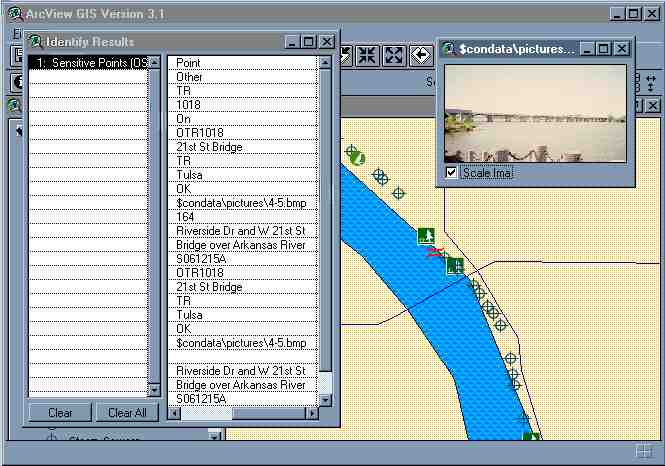Minimize the Identify Results window
This screenshot has width=665, height=466.
pyautogui.click(x=292, y=42)
